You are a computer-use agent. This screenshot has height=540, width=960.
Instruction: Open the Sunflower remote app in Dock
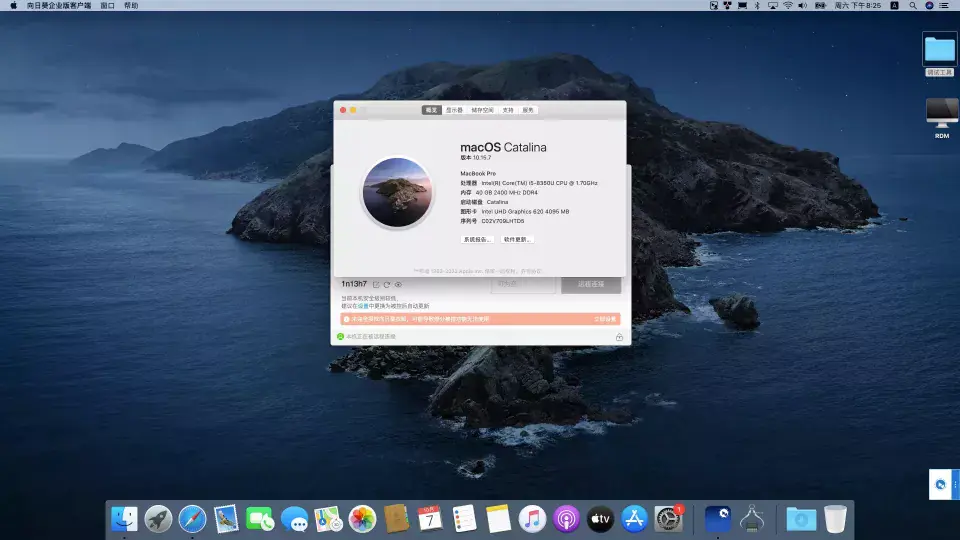coord(718,519)
